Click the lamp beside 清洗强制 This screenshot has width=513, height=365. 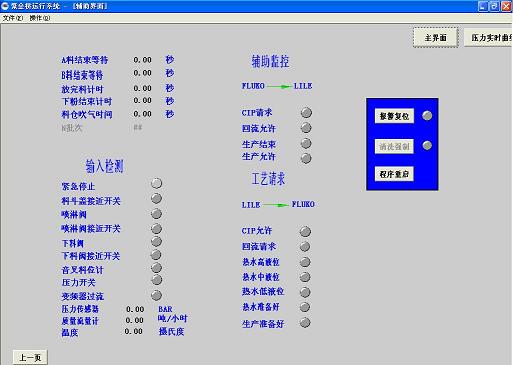point(427,145)
